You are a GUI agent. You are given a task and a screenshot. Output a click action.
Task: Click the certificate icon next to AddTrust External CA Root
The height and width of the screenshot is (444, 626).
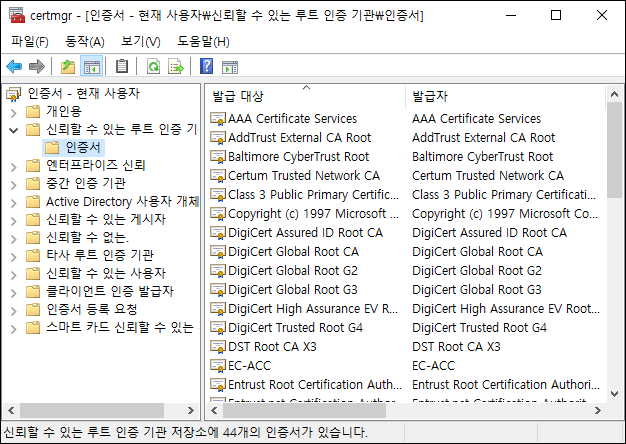[218, 138]
